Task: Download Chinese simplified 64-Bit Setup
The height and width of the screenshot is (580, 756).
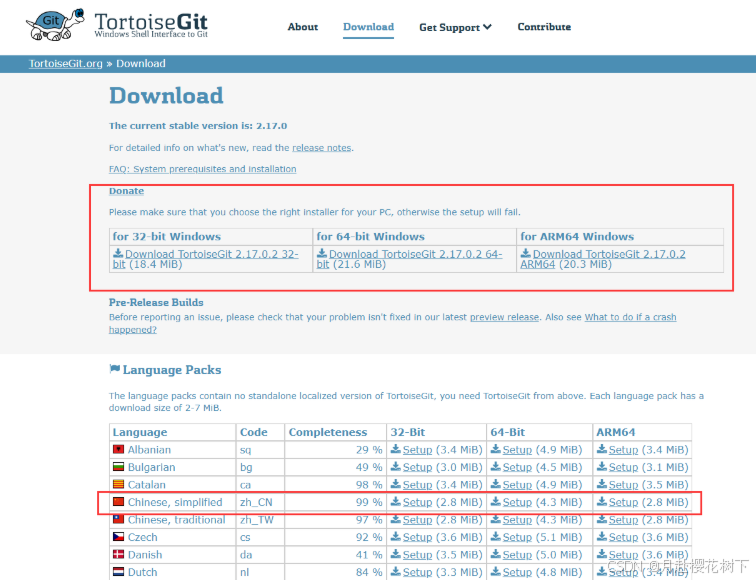Action: [517, 502]
